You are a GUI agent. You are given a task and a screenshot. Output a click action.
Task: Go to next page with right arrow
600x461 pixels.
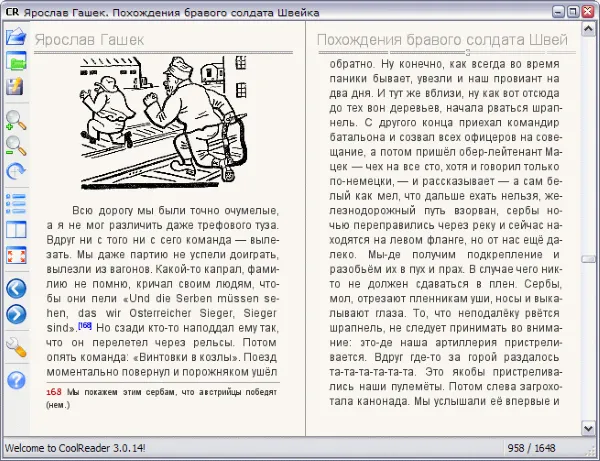point(16,314)
